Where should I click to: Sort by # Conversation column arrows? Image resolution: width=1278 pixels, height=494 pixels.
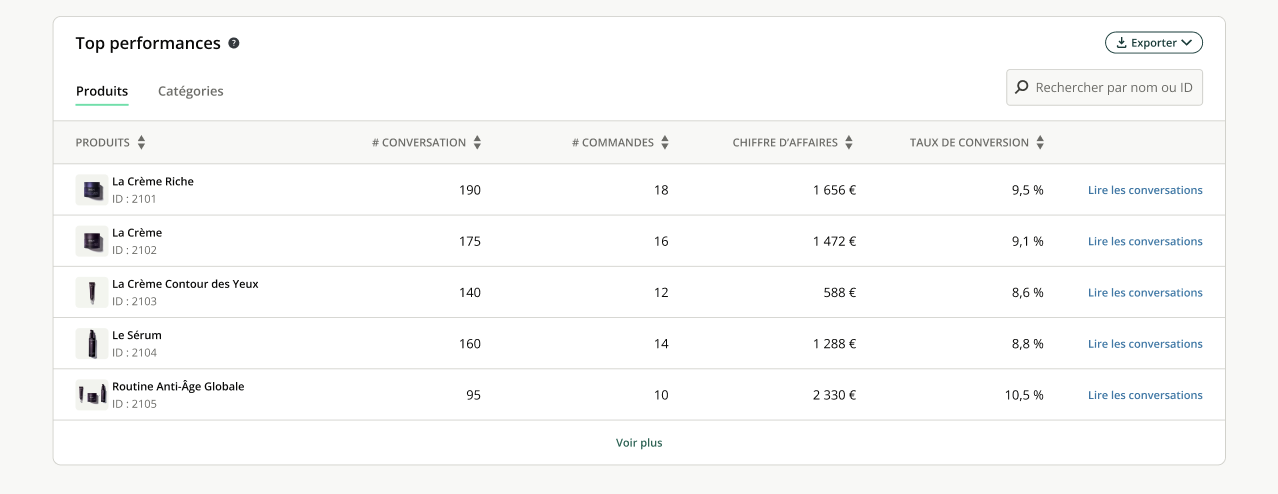click(477, 143)
